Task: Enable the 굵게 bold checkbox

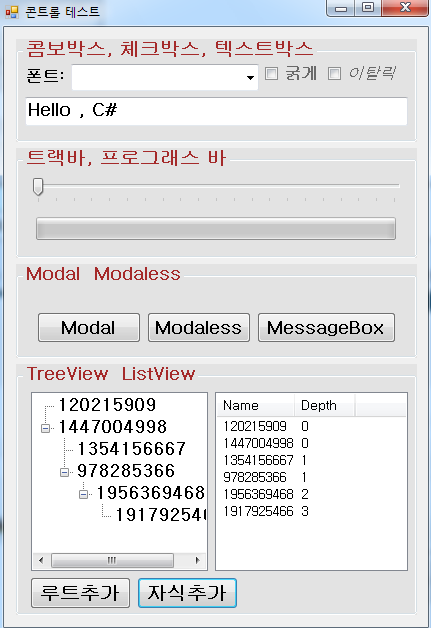Action: click(x=272, y=73)
